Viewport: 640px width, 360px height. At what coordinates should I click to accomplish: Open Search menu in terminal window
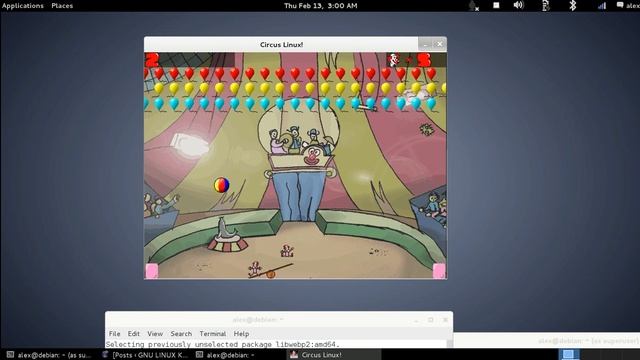181,333
